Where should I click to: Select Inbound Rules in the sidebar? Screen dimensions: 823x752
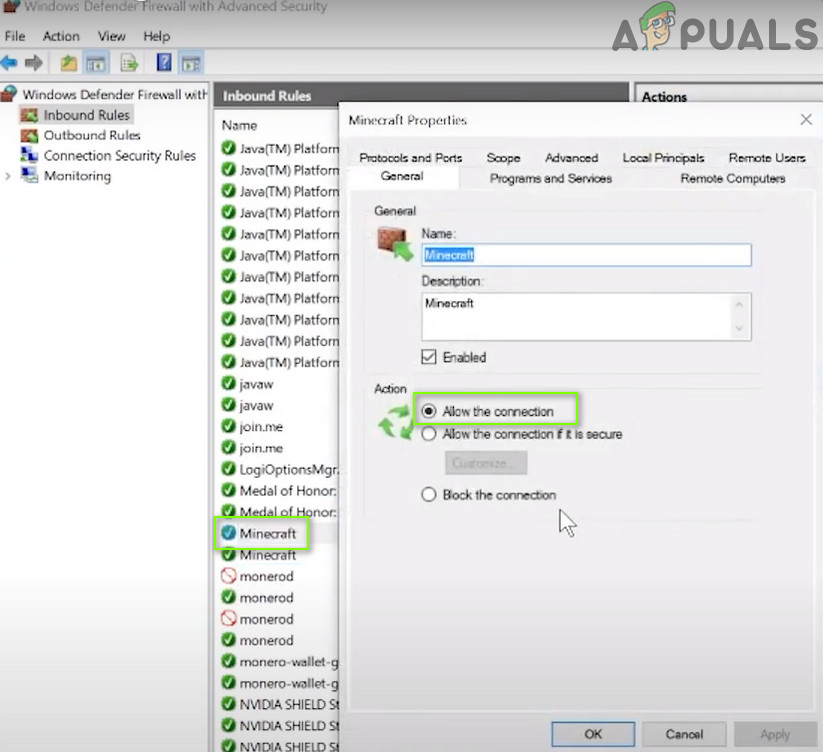tap(86, 114)
